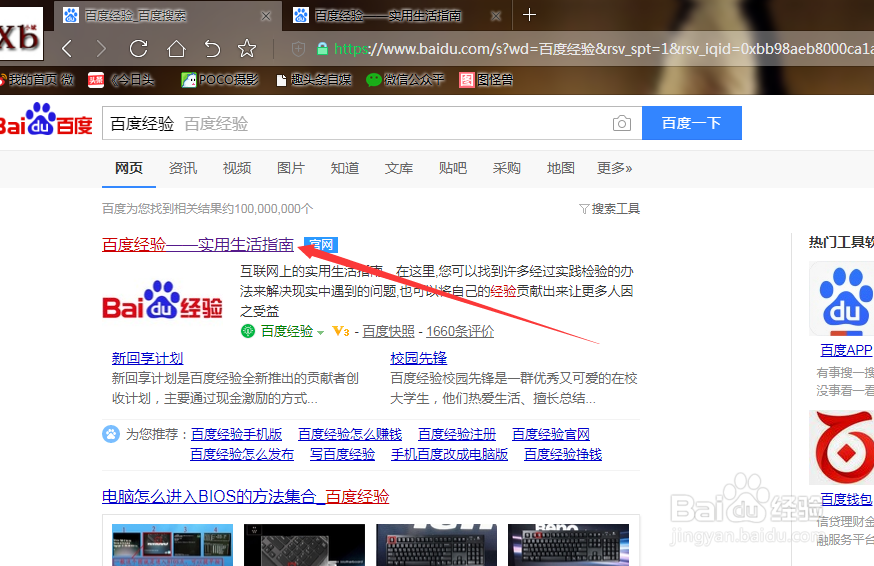
Task: Close the 百度经验——实用生活指南 tab
Action: (x=496, y=16)
